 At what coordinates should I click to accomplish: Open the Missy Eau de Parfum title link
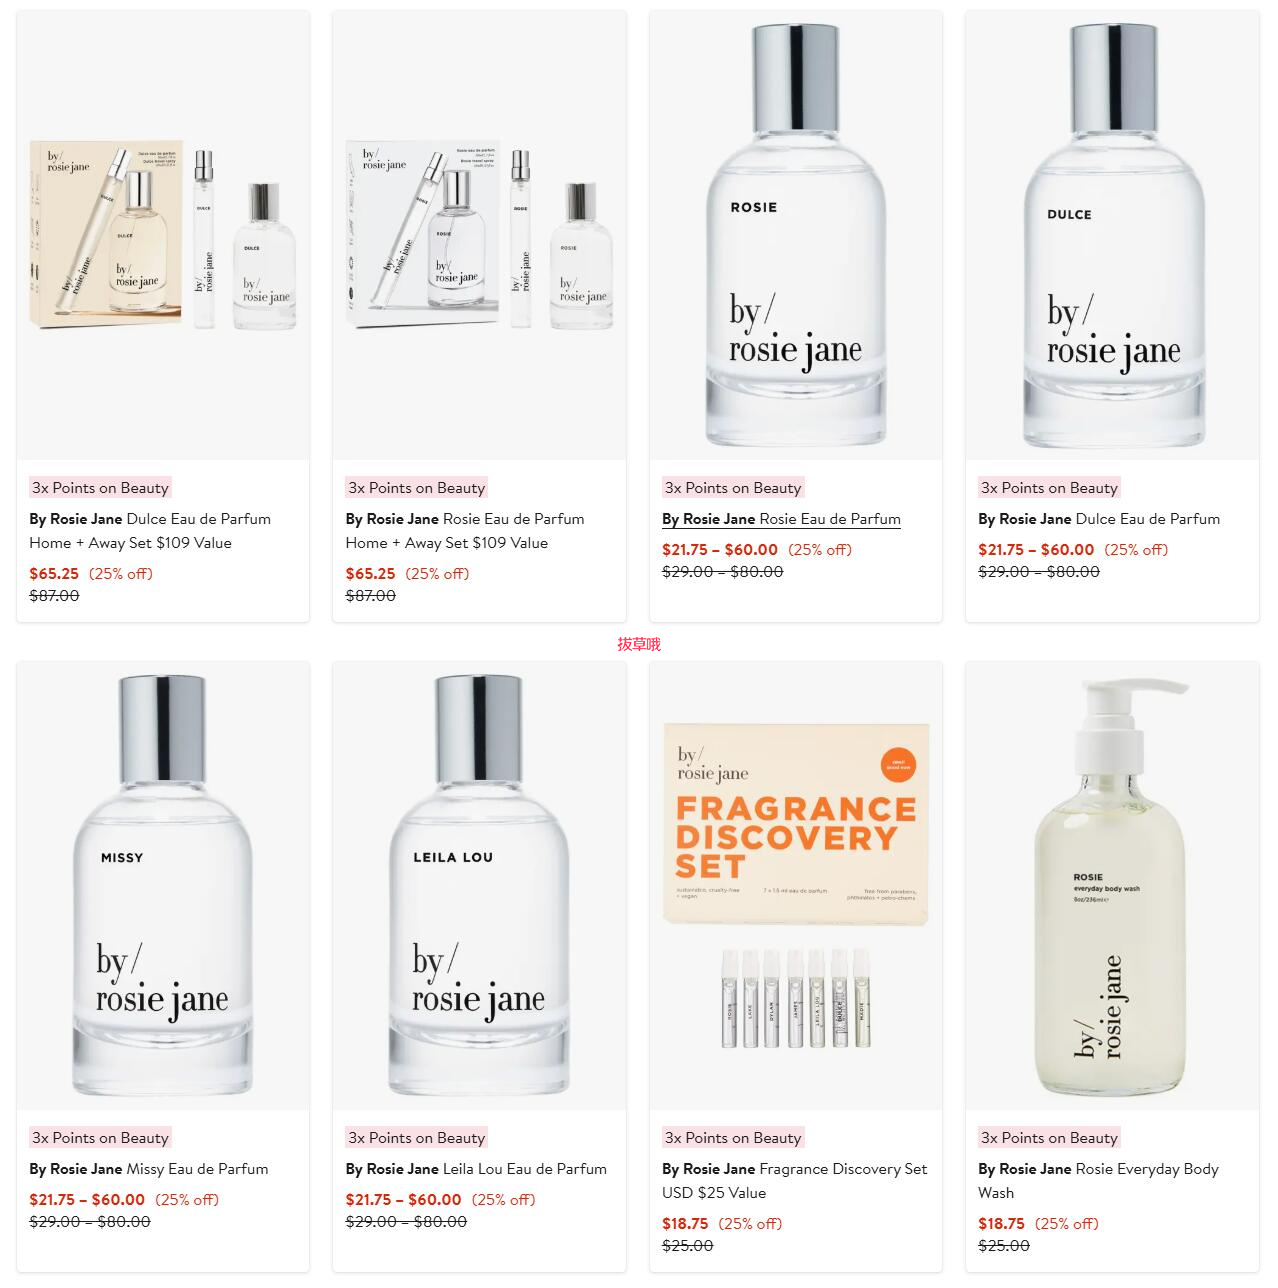point(149,1169)
